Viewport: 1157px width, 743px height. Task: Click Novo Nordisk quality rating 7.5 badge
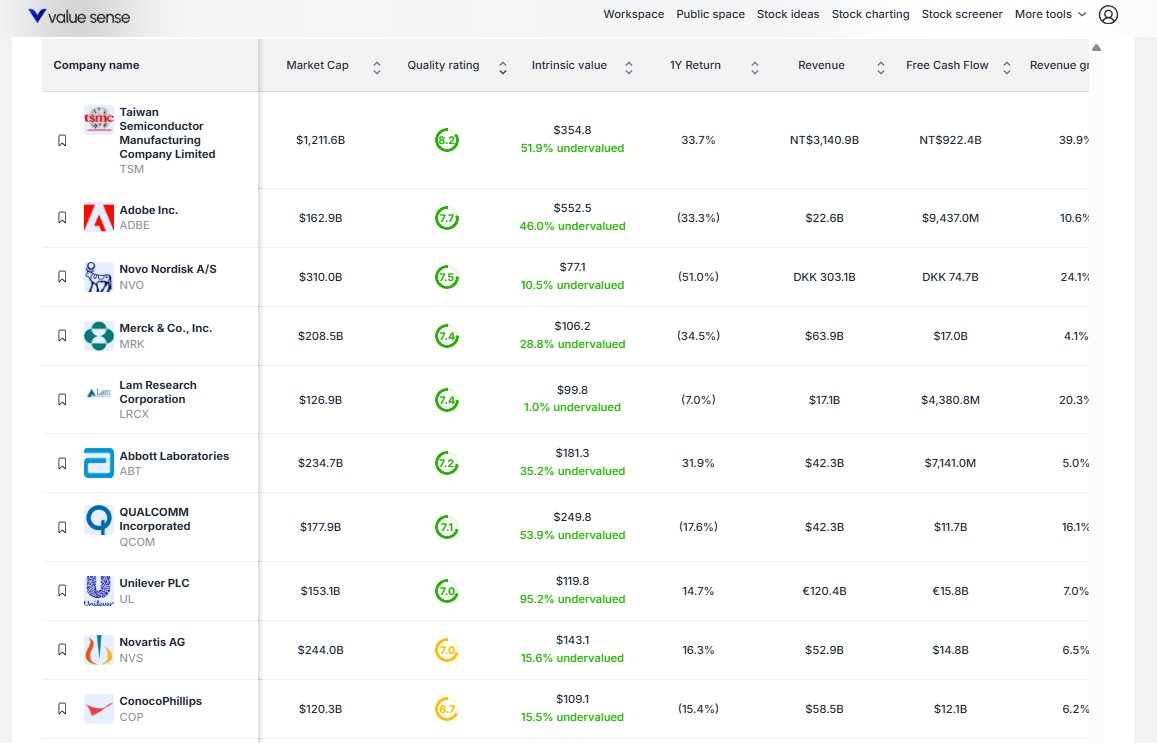tap(447, 277)
